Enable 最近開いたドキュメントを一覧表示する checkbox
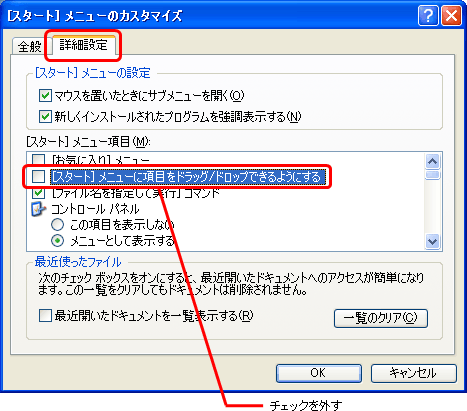 [45, 315]
